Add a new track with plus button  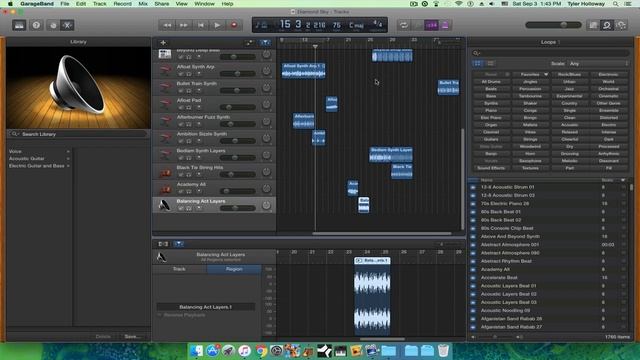point(163,42)
